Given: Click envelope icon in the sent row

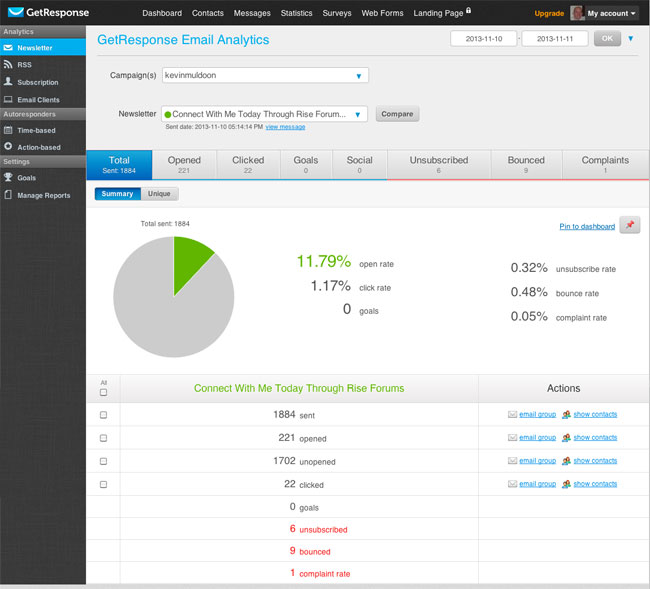Looking at the screenshot, I should [512, 414].
